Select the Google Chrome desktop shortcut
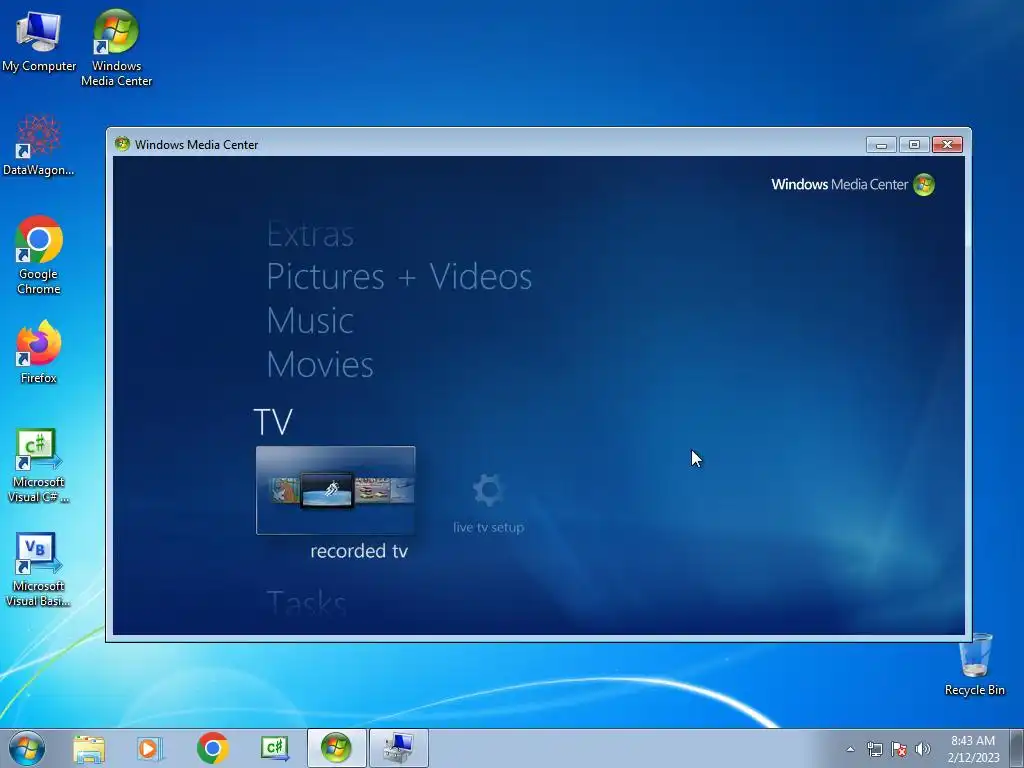Viewport: 1024px width, 768px height. pyautogui.click(x=39, y=255)
